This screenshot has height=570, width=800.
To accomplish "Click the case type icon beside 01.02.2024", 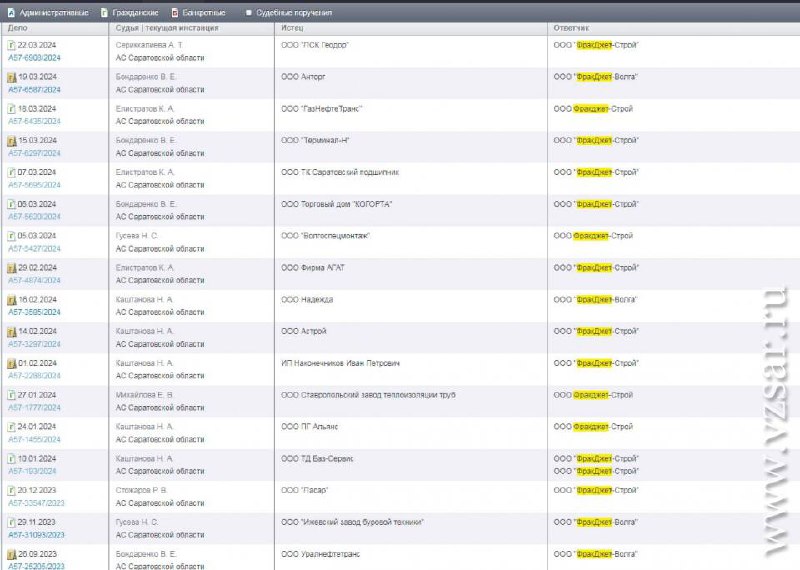I will 12,363.
